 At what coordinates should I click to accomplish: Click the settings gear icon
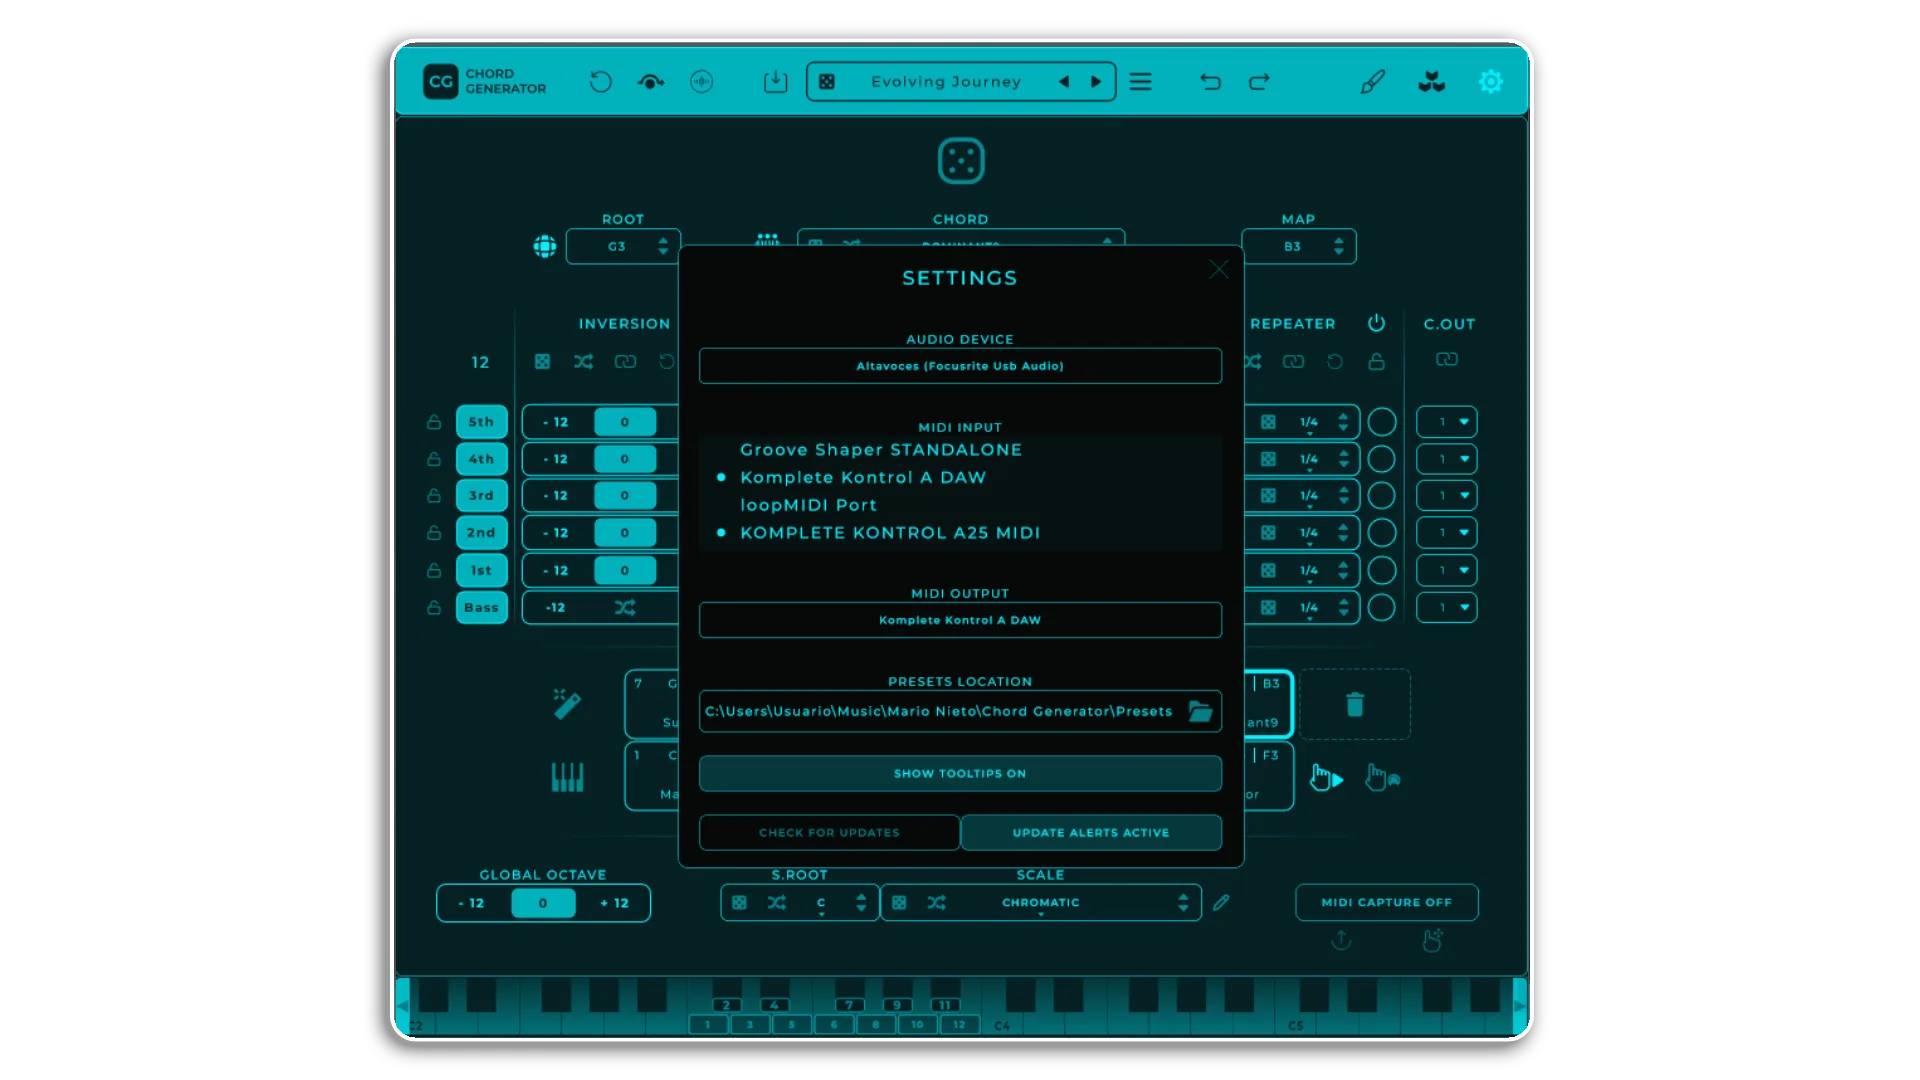pyautogui.click(x=1491, y=82)
